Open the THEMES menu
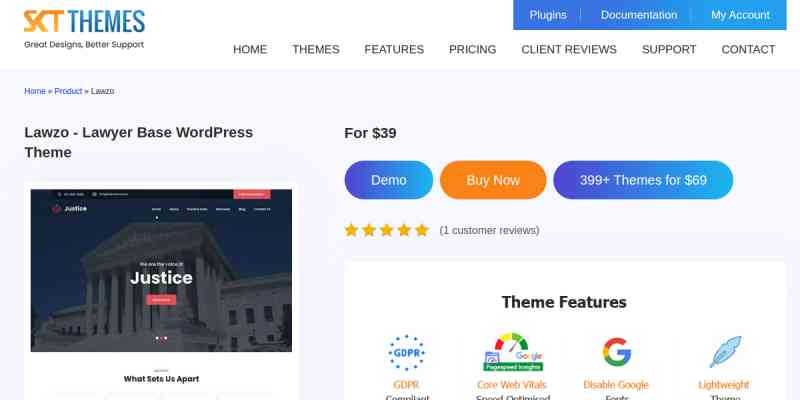The image size is (800, 400). tap(316, 49)
